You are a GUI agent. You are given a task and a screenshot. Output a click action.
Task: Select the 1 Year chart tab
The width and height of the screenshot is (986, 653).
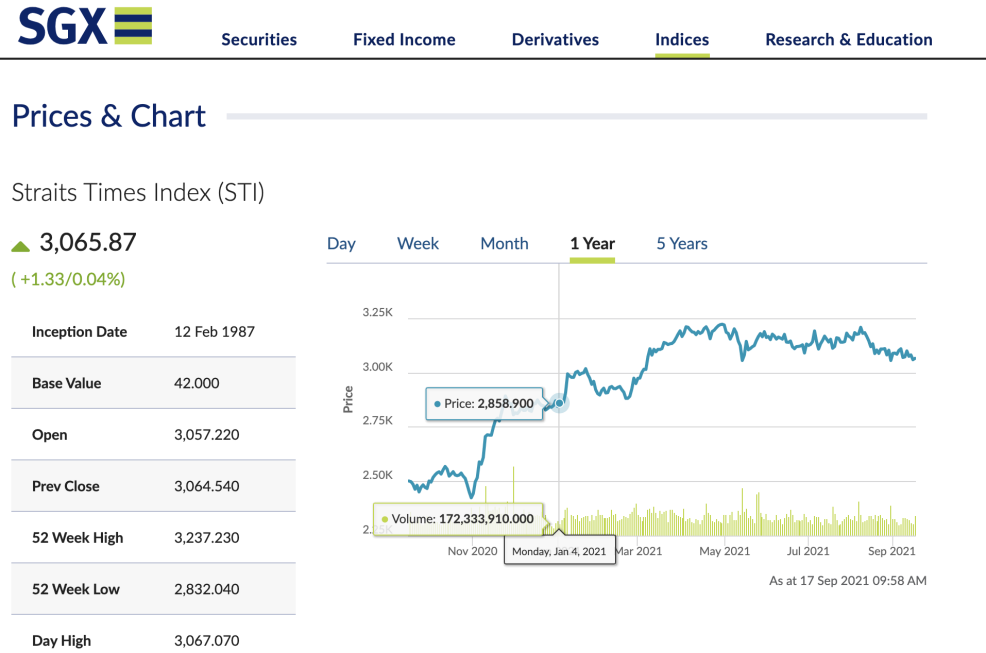[592, 244]
